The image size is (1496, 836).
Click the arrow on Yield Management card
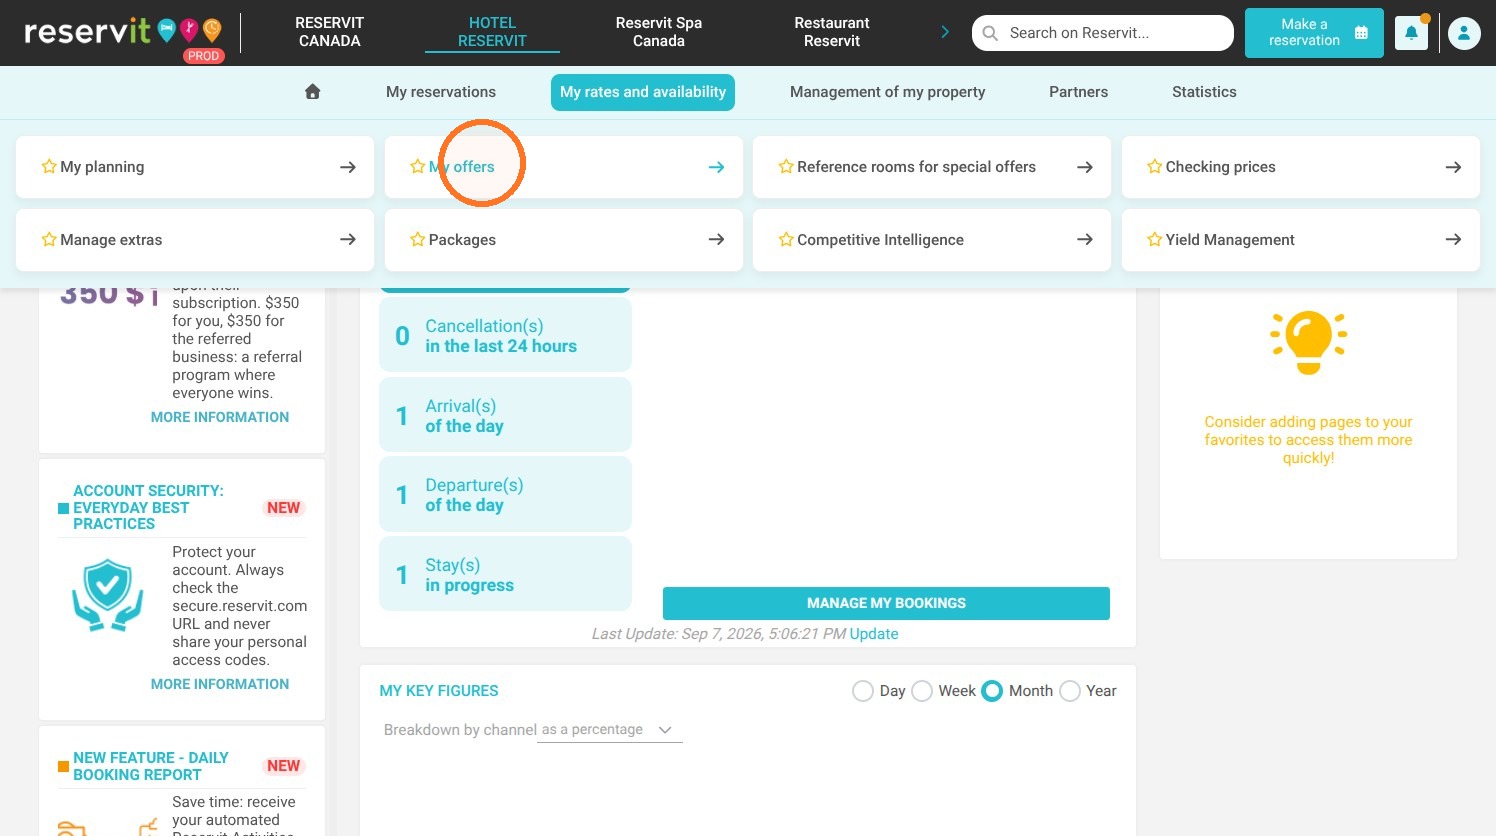(x=1454, y=240)
